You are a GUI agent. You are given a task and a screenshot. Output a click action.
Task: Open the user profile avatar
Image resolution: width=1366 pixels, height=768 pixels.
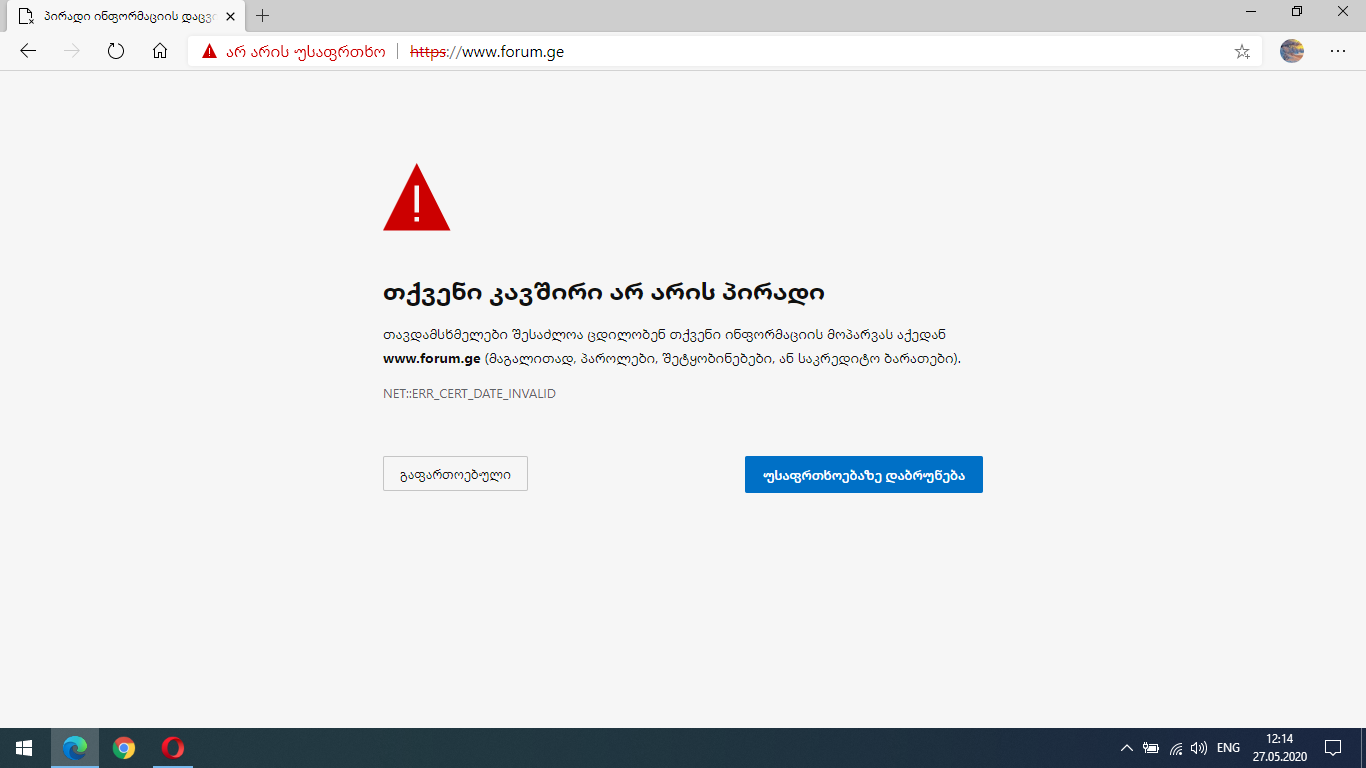click(1292, 51)
